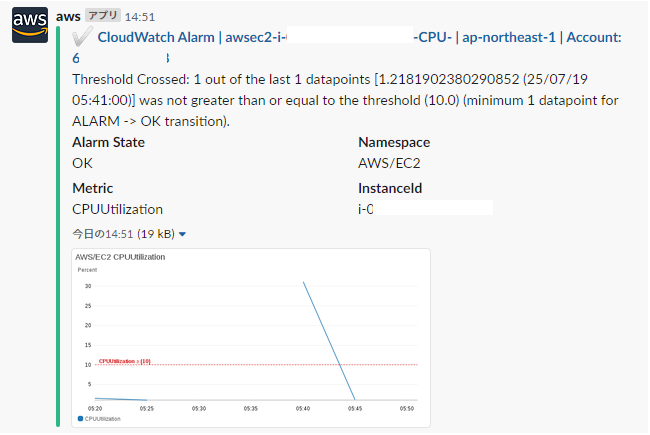Open the aws sender name profile
The width and height of the screenshot is (650, 435).
pos(69,16)
